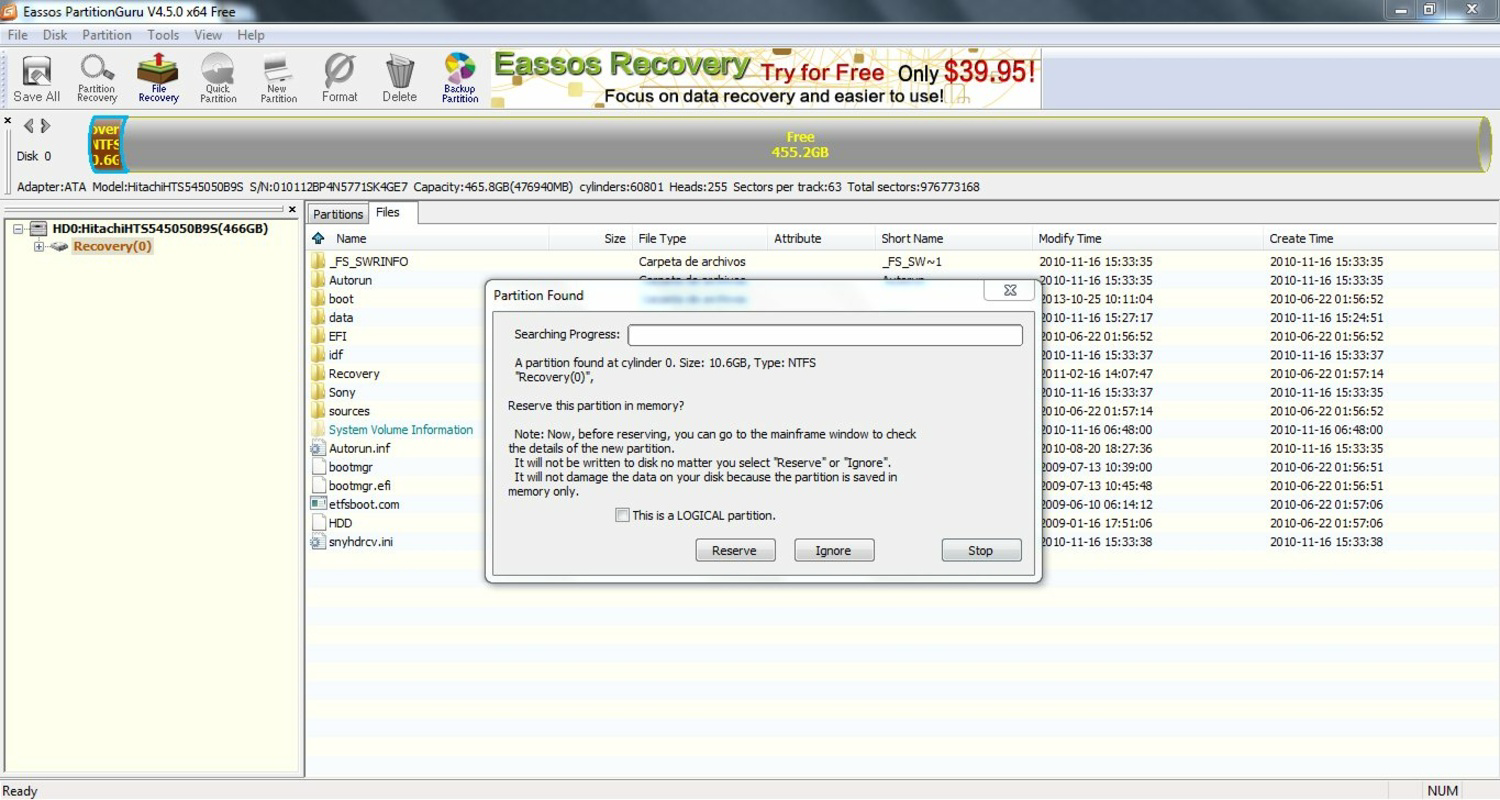Click the Searching Progress bar

point(825,335)
